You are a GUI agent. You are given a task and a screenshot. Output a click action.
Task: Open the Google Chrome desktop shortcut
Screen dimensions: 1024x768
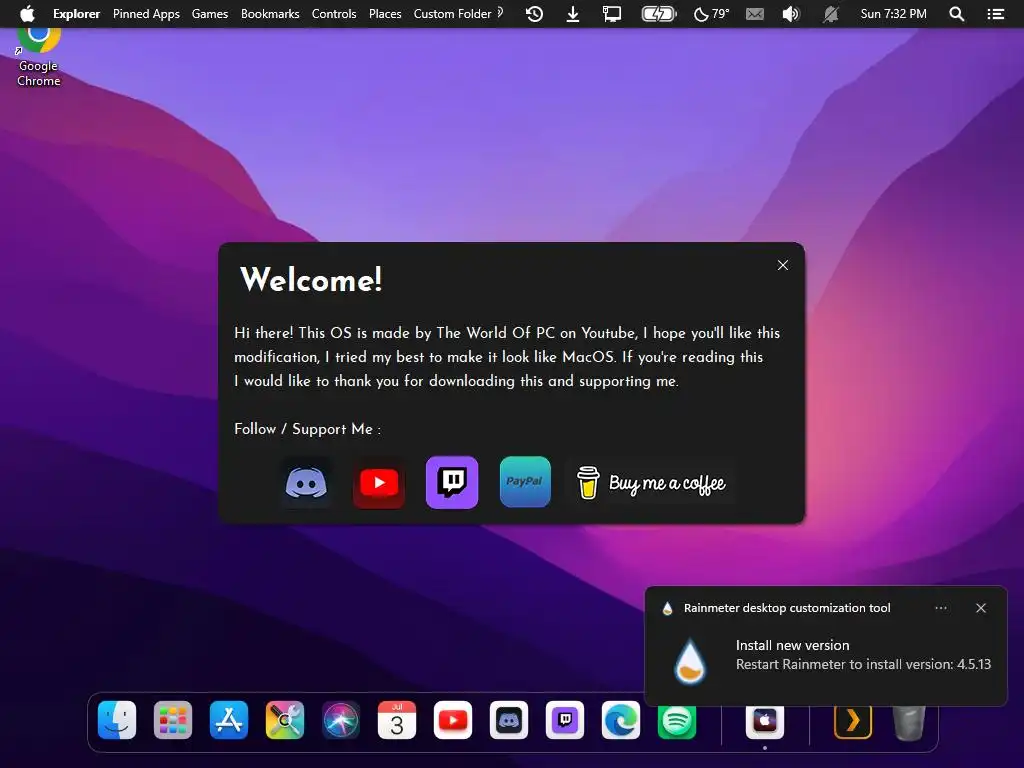pos(39,56)
